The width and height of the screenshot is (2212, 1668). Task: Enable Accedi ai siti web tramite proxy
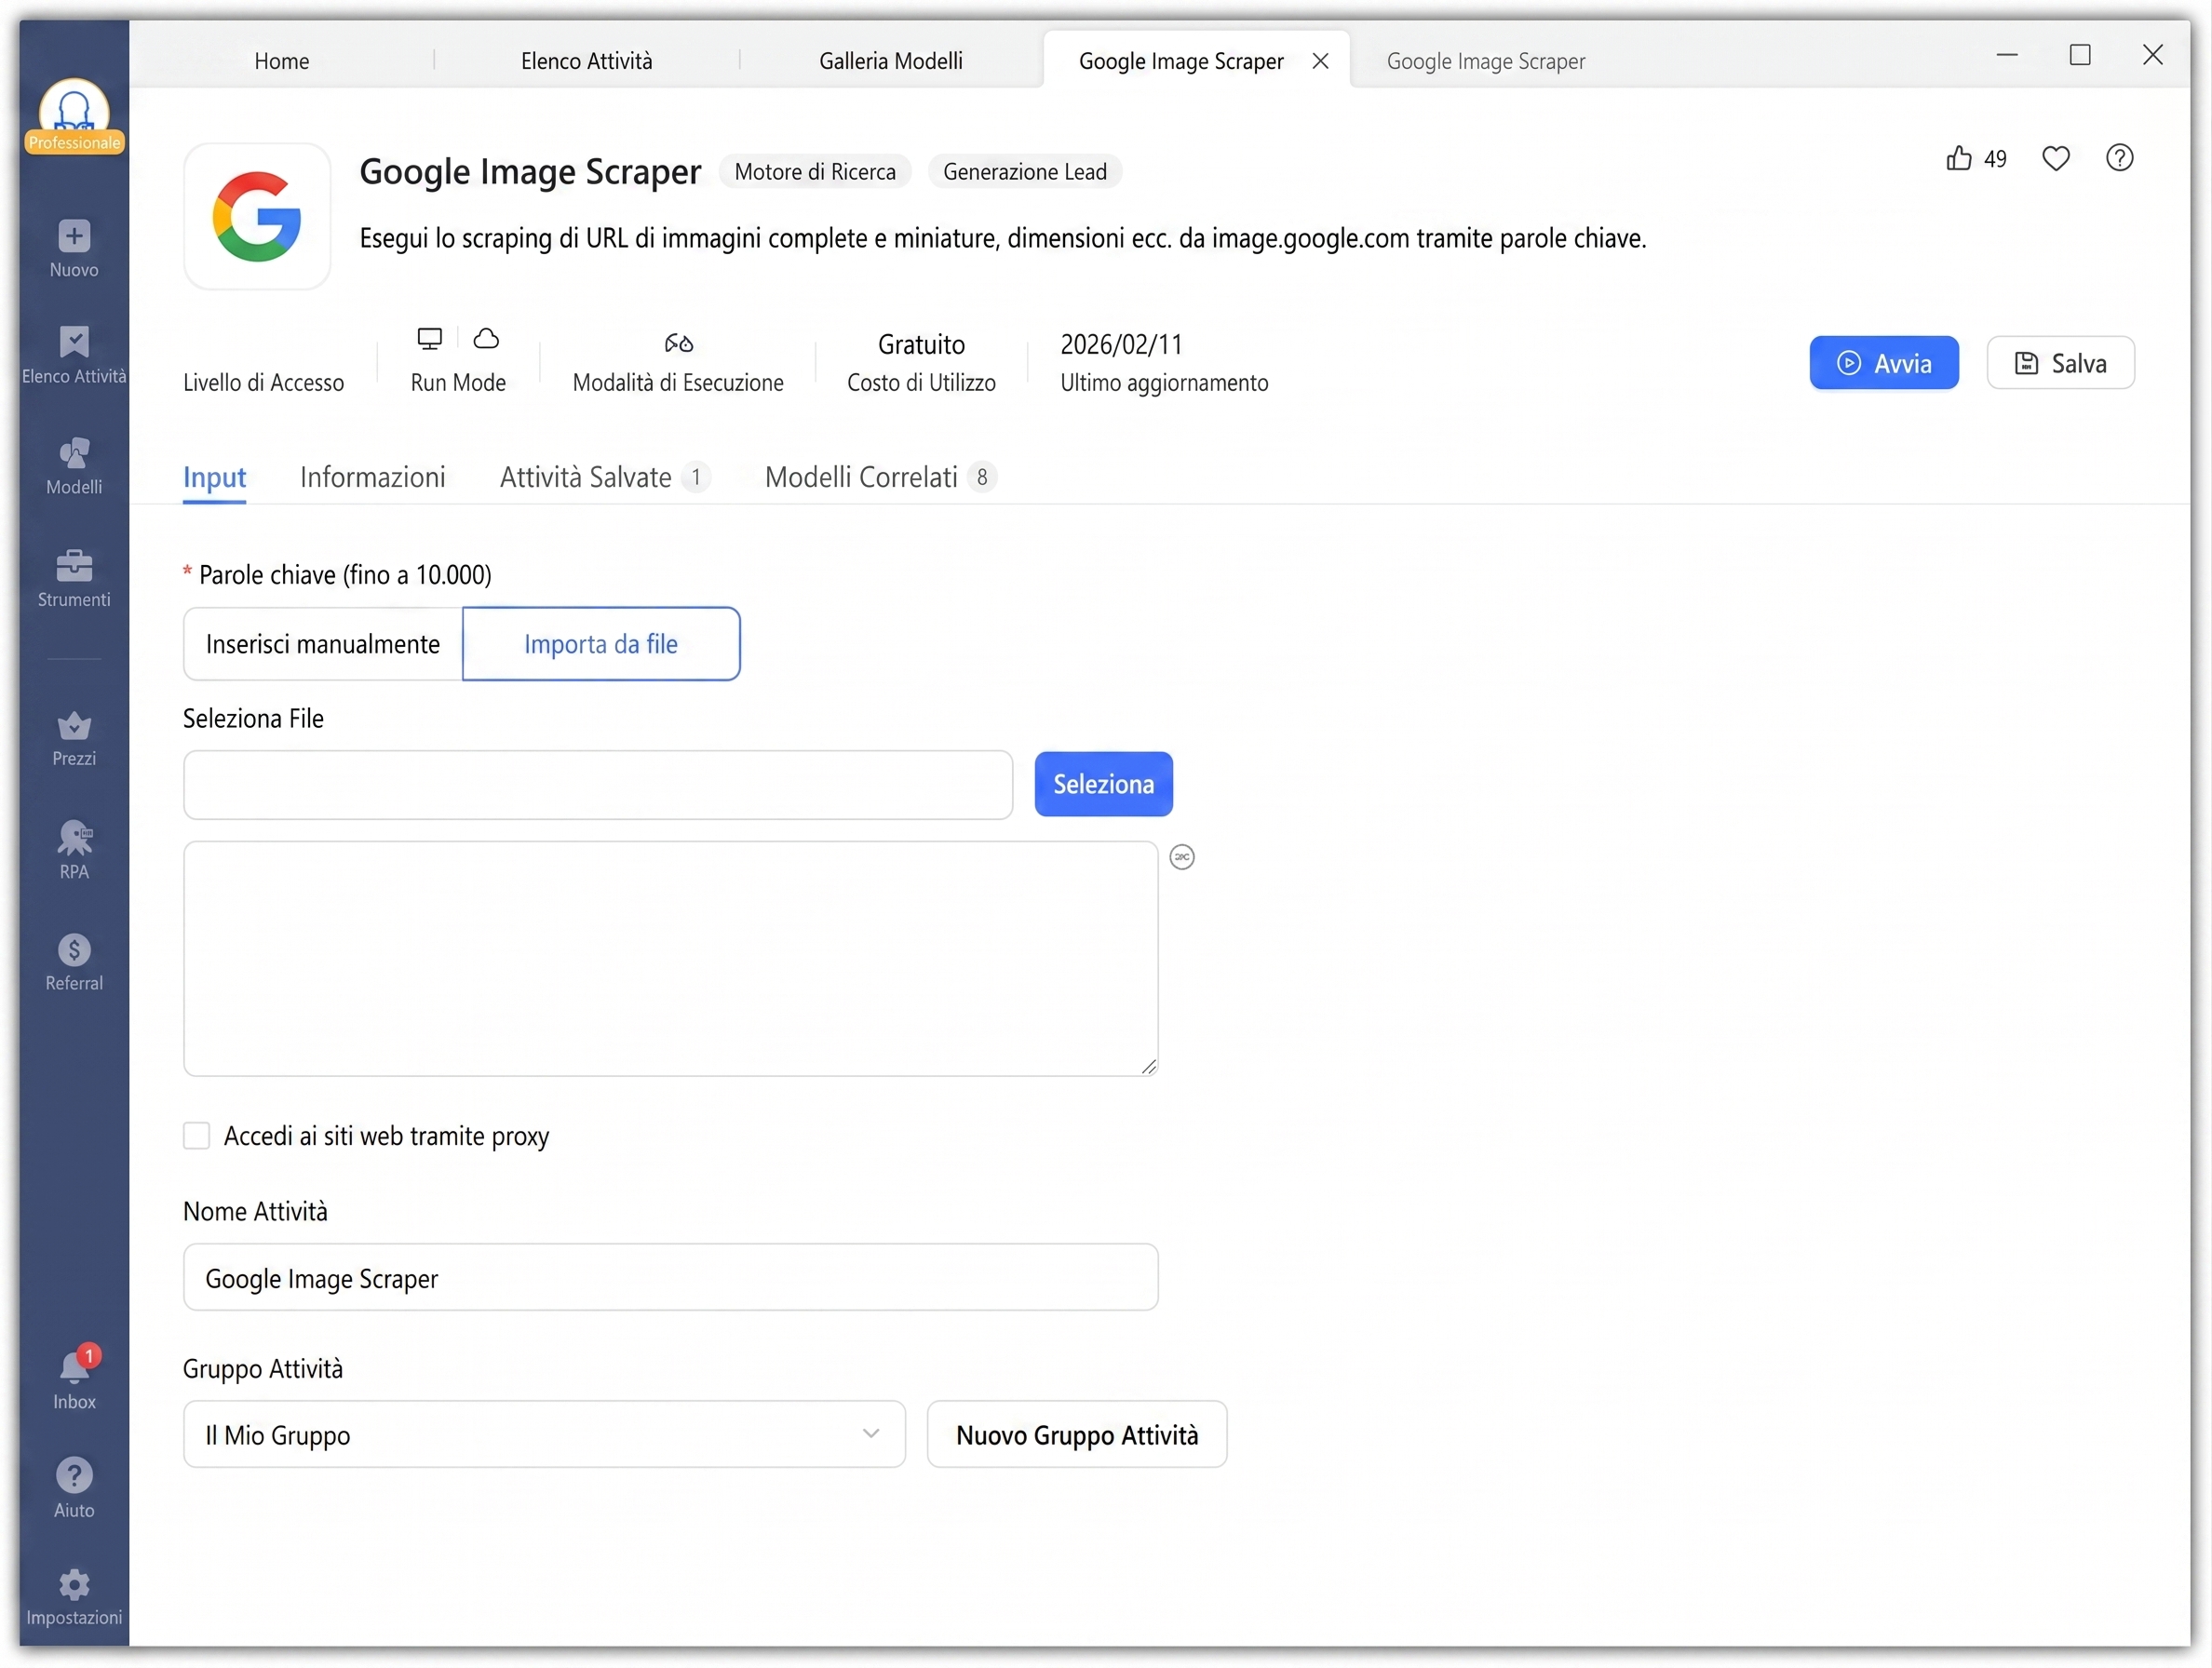(197, 1136)
